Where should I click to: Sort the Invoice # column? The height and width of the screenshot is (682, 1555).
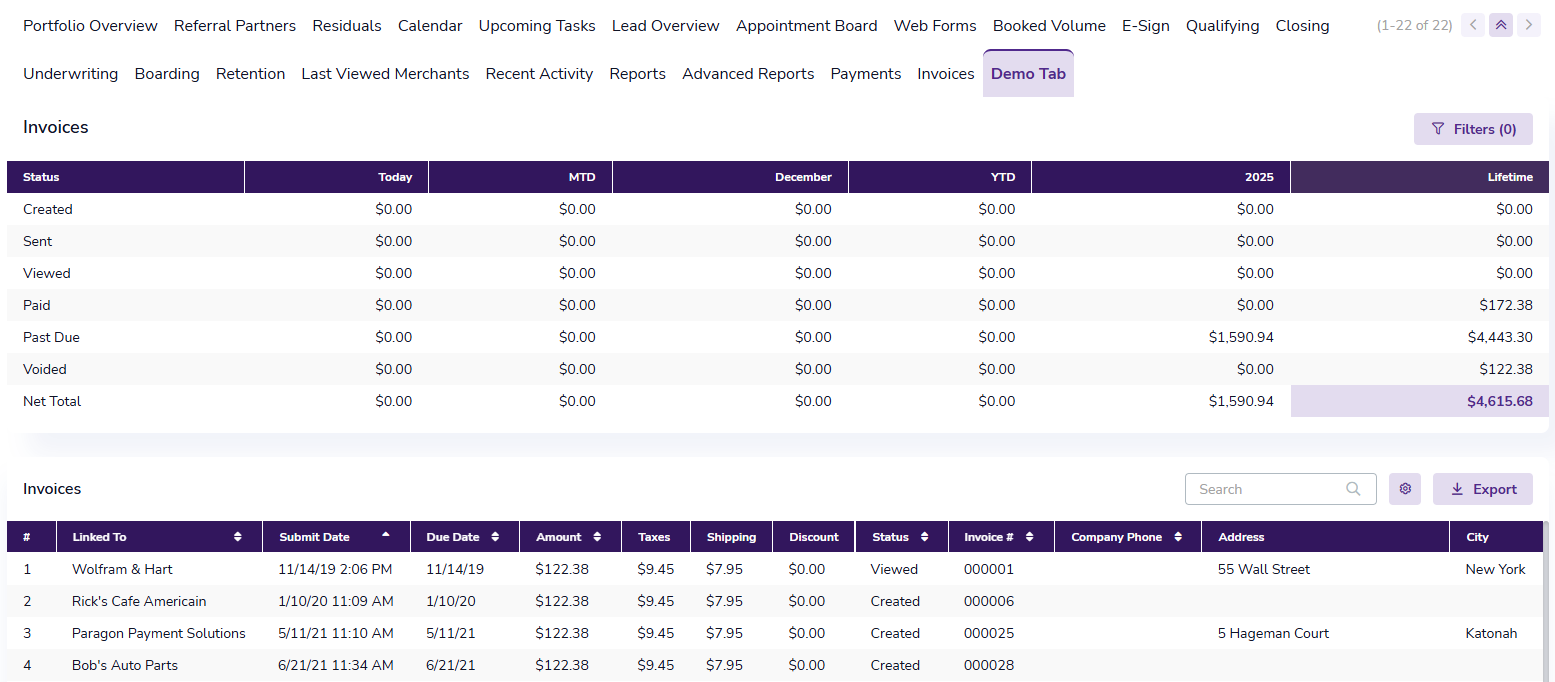point(1029,537)
